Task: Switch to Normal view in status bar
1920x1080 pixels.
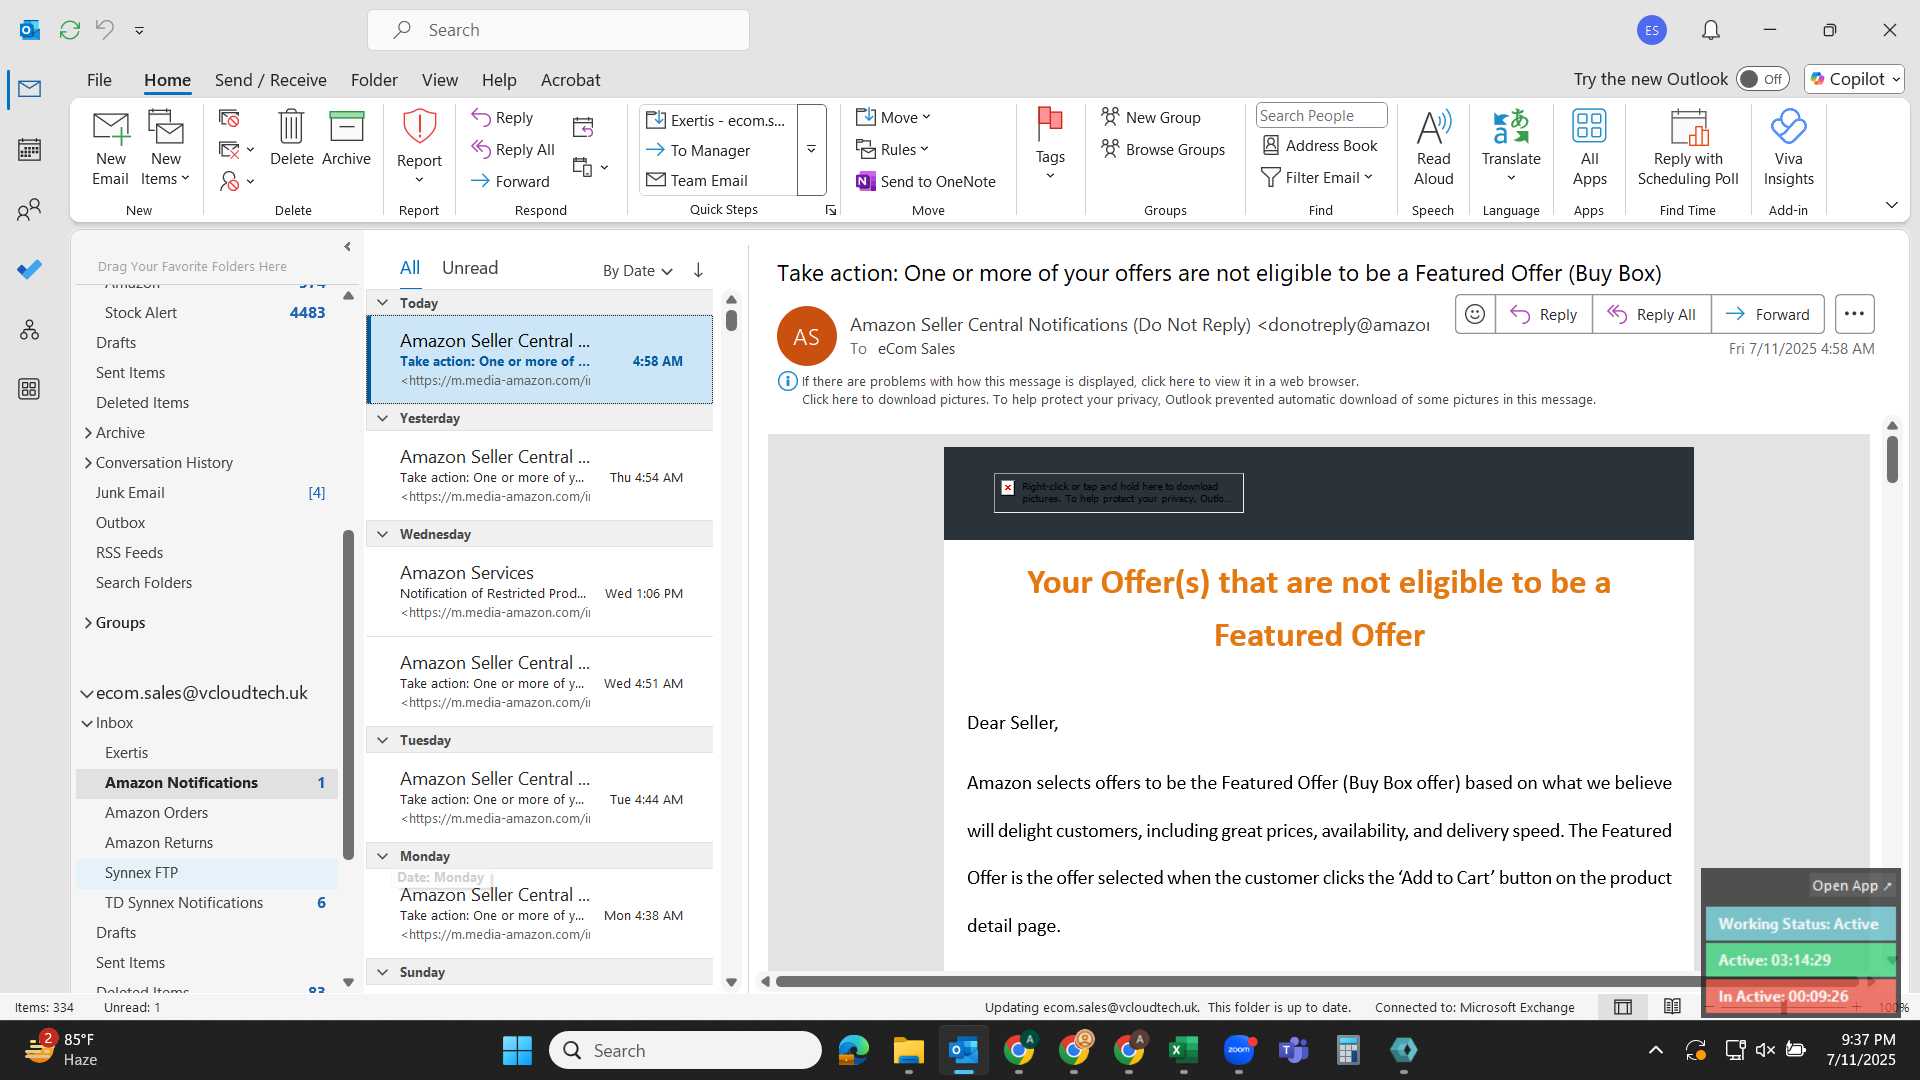Action: pos(1623,1006)
